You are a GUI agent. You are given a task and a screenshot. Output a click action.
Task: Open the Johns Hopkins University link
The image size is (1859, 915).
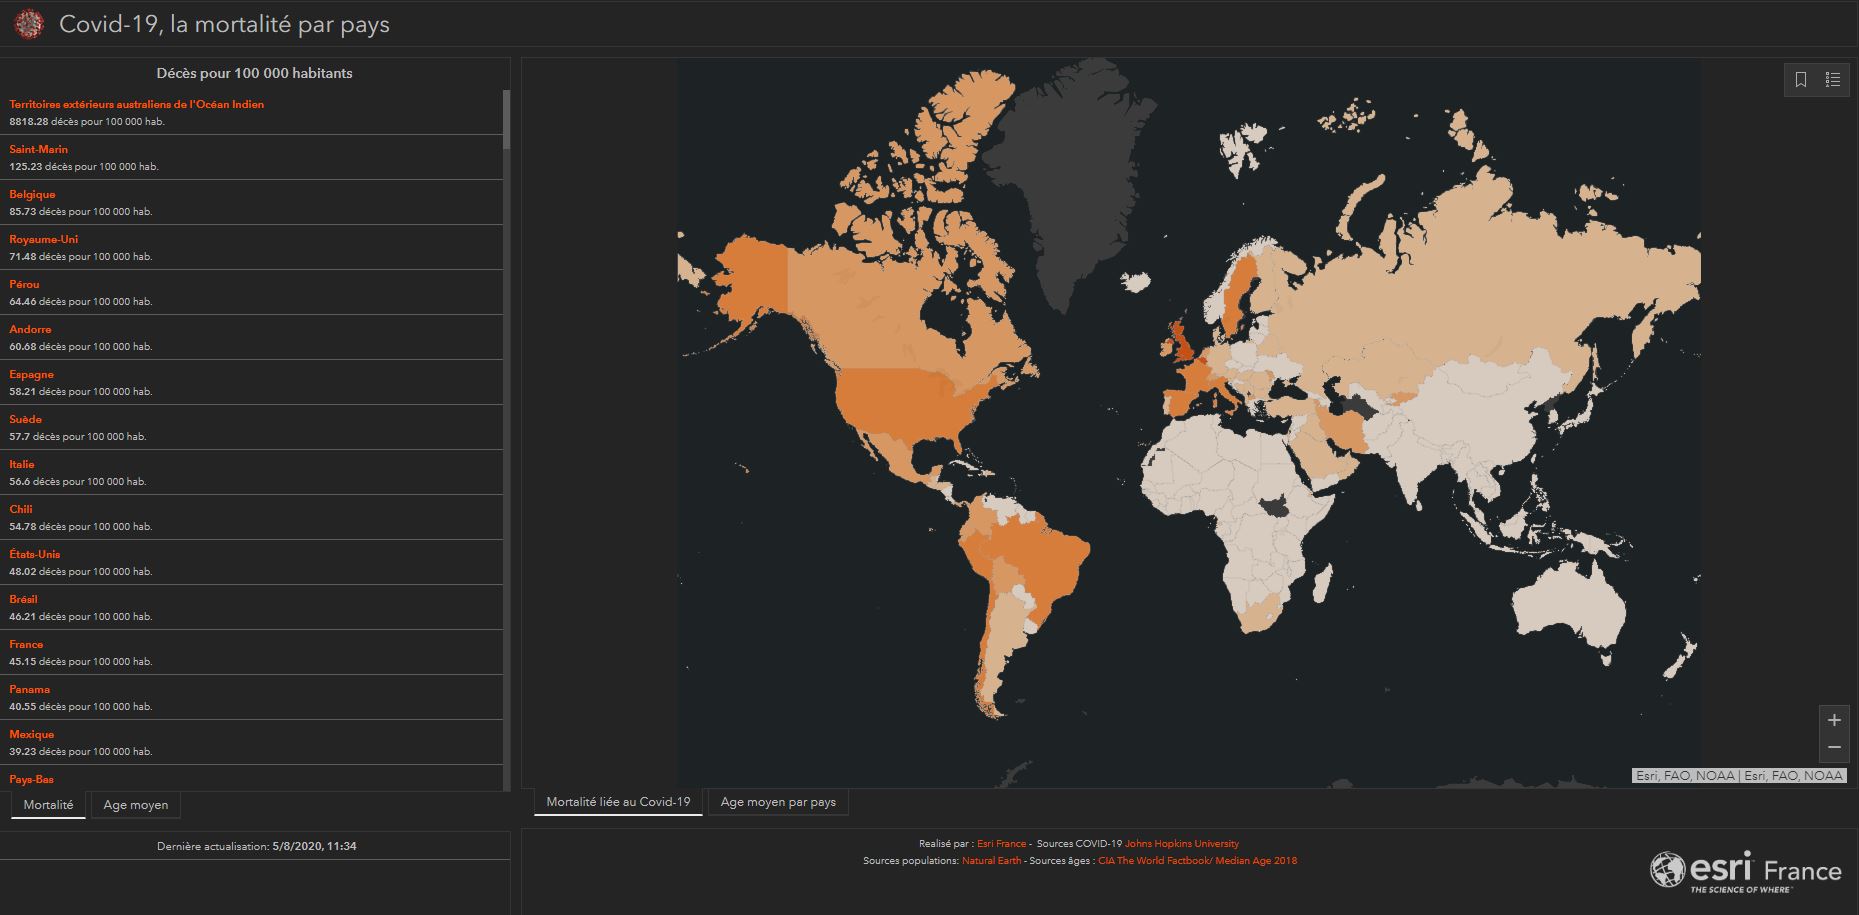[x=1181, y=844]
